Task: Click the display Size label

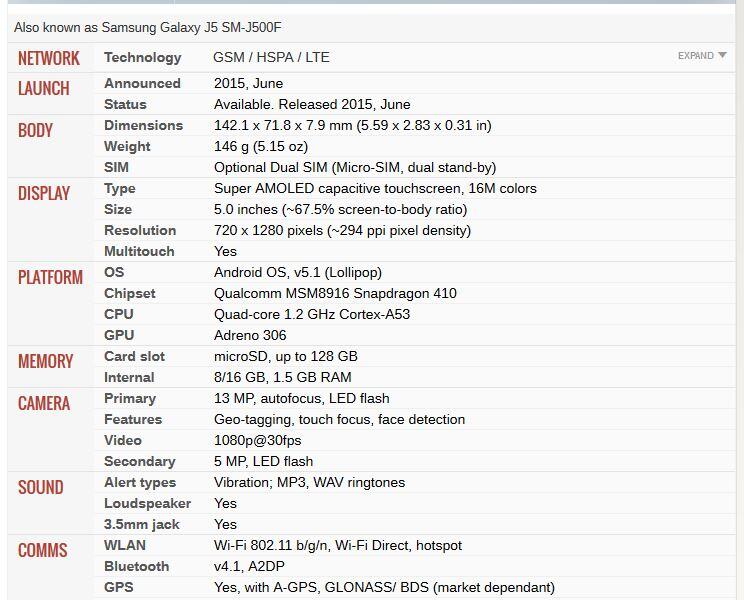Action: [118, 209]
